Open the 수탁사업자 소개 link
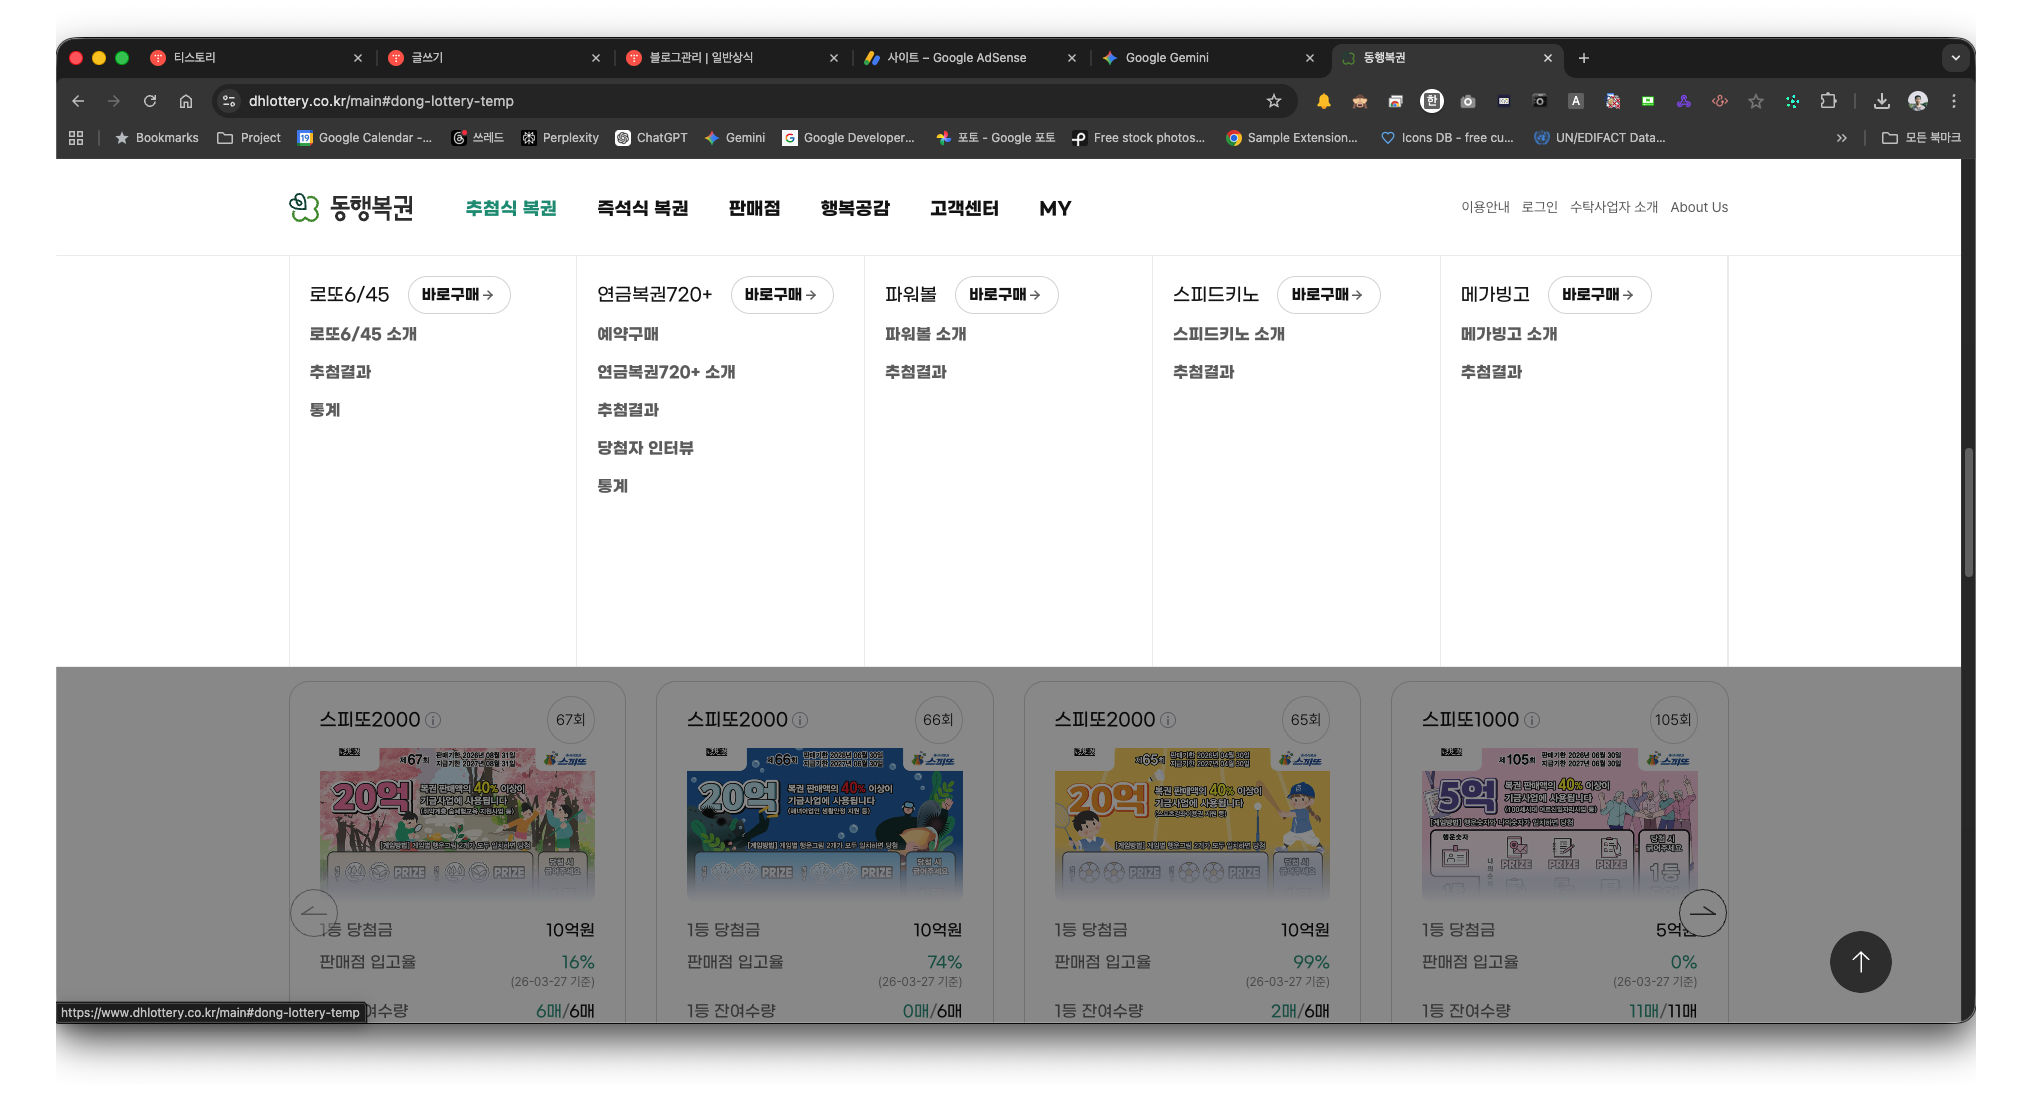 [1614, 207]
